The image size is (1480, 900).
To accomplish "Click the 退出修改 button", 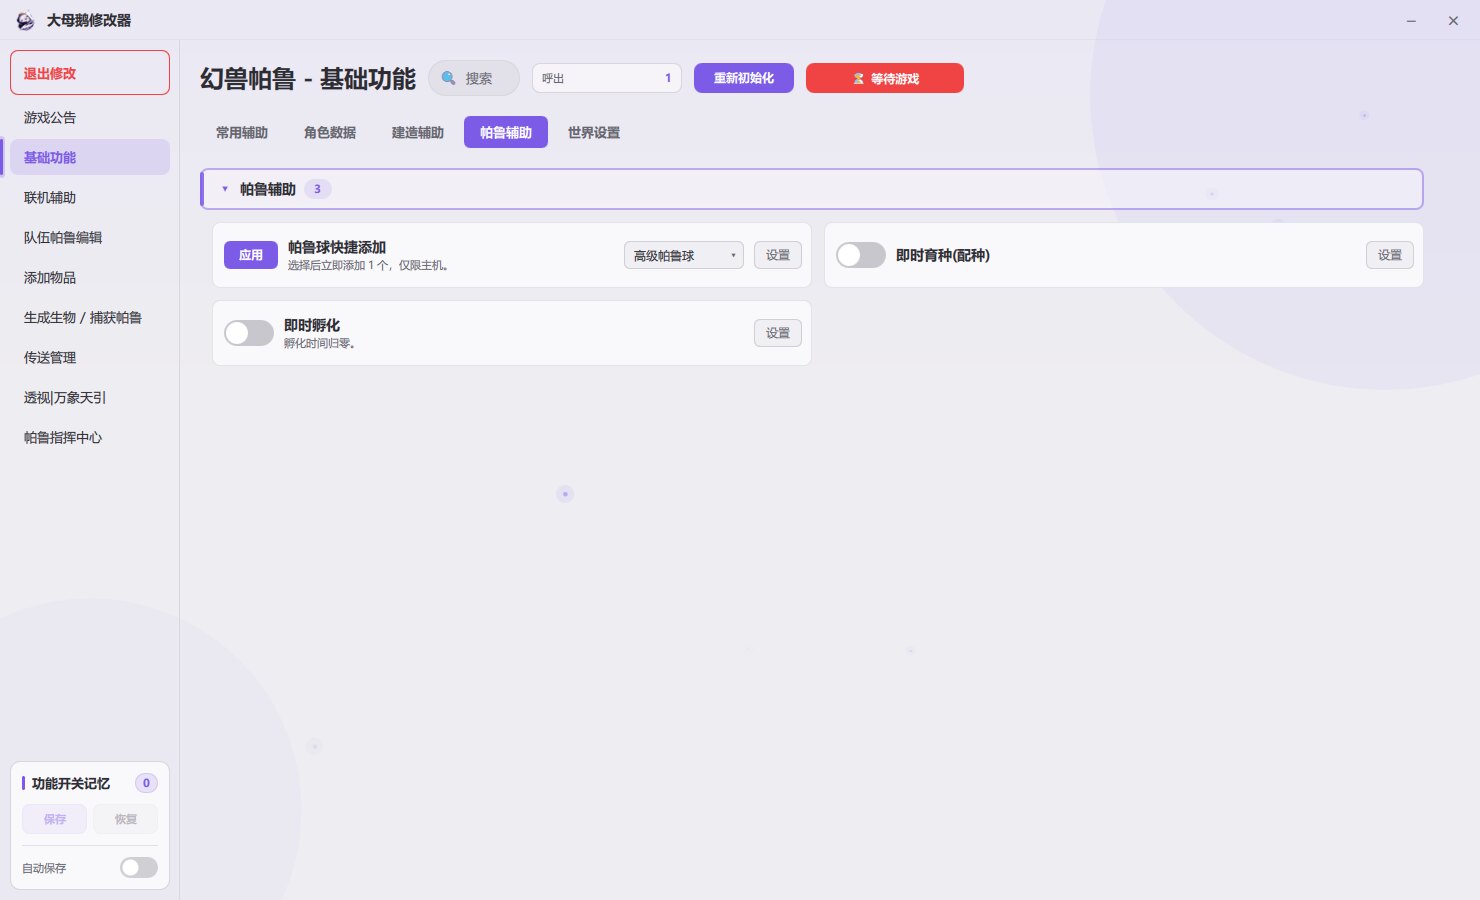I will point(90,73).
